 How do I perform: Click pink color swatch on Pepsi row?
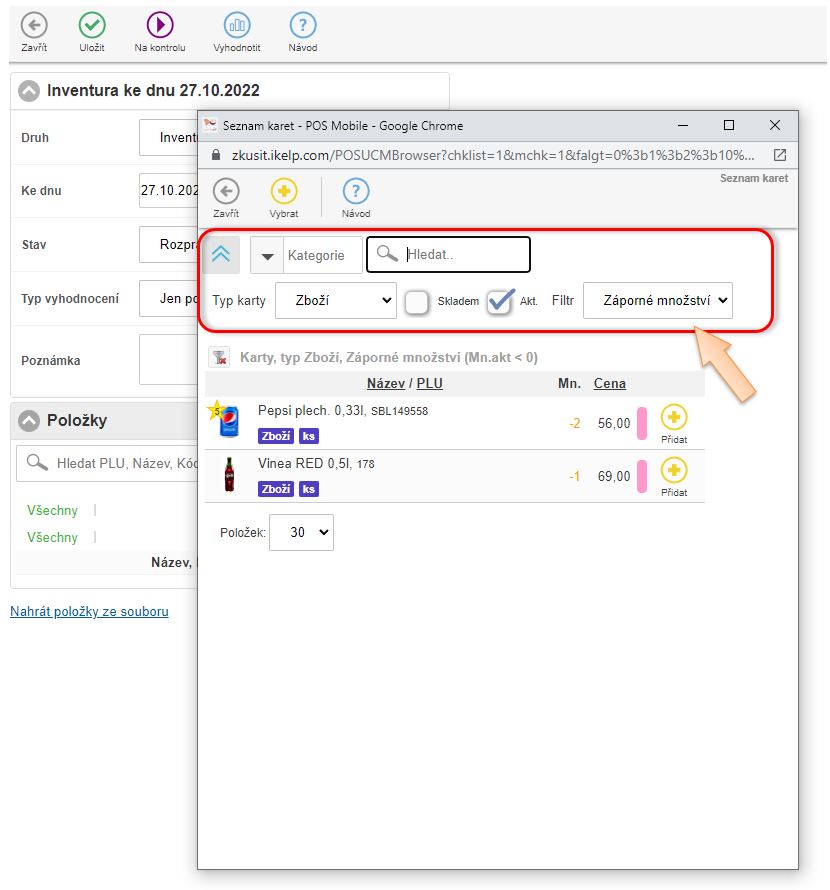642,423
